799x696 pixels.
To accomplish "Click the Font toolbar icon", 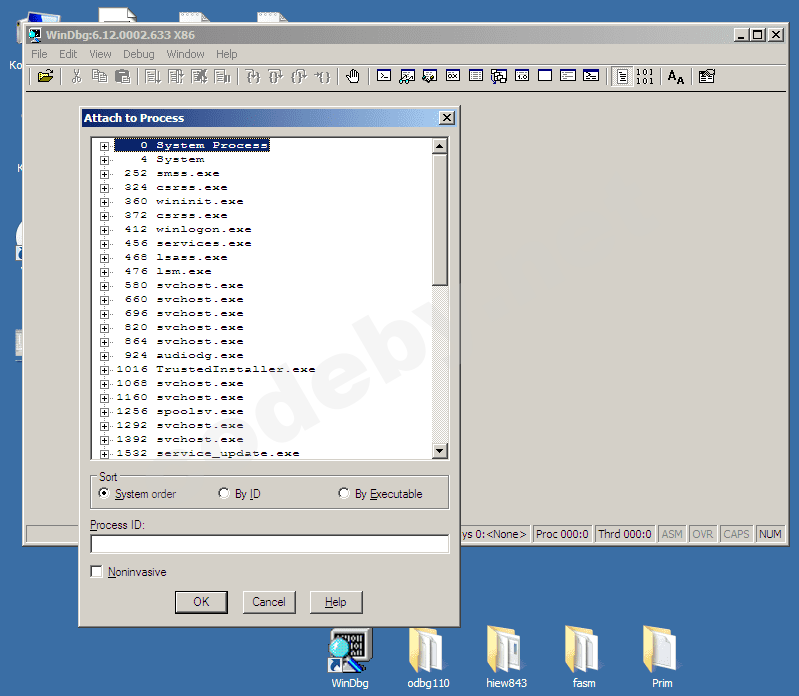I will [x=676, y=76].
